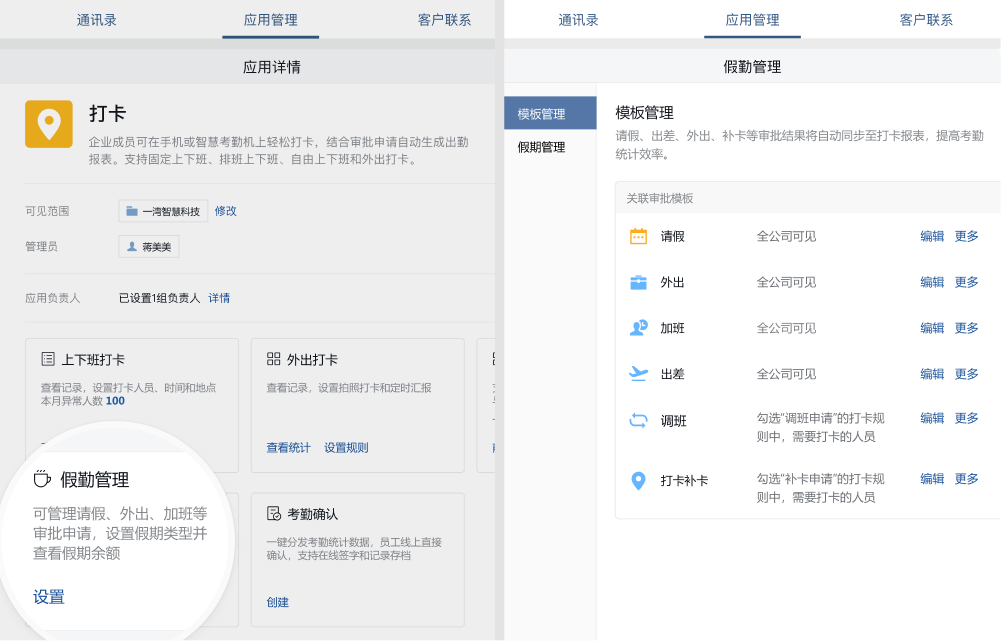The image size is (1002, 641).
Task: Open 通讯录 tab in the 应用详情 panel
Action: point(96,20)
